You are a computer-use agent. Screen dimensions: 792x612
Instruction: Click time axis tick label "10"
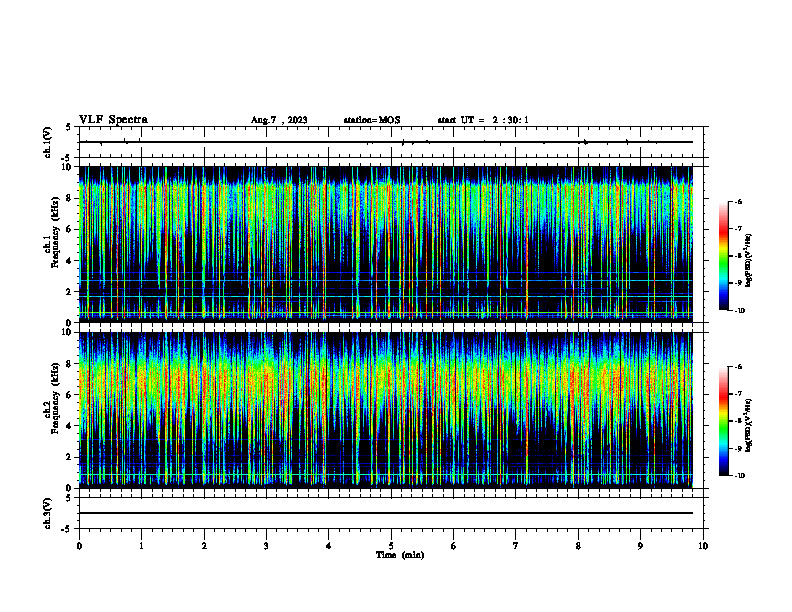tap(703, 546)
